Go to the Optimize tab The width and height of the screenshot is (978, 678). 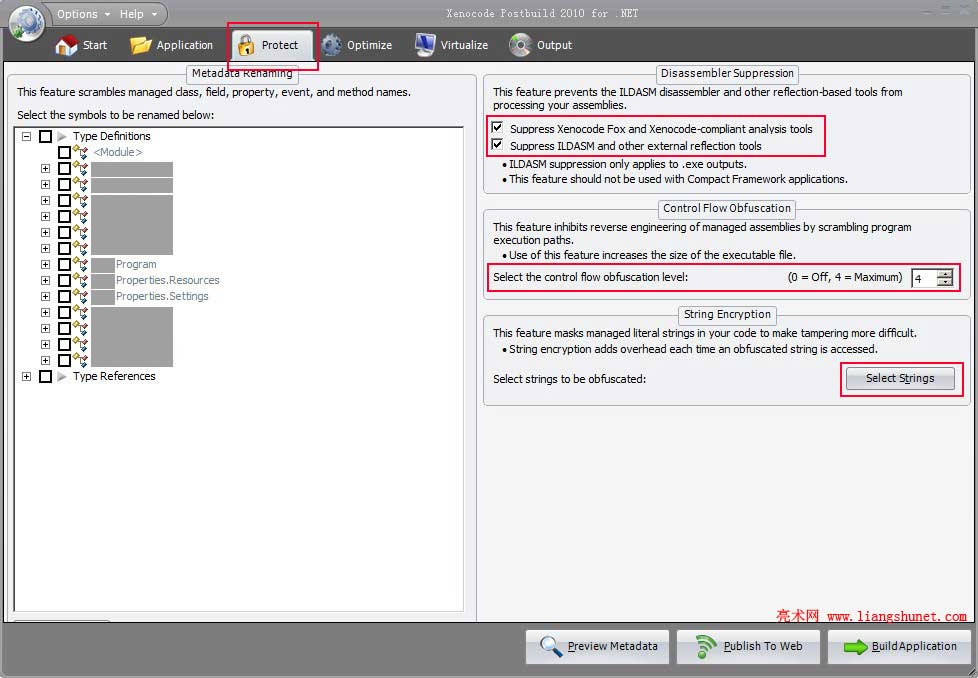(x=357, y=46)
